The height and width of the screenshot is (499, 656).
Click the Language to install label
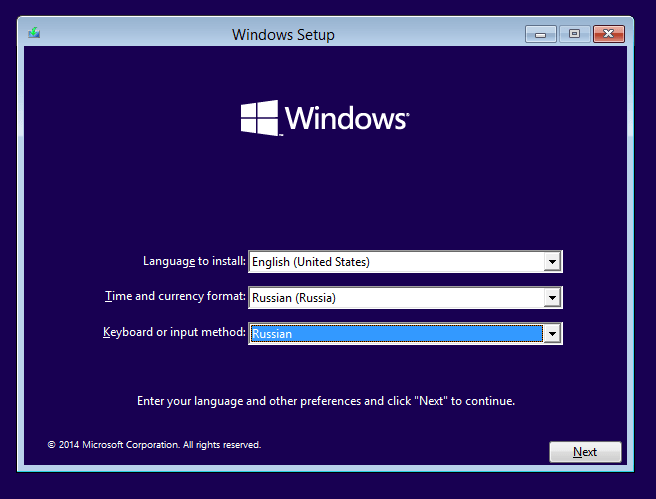tap(195, 261)
